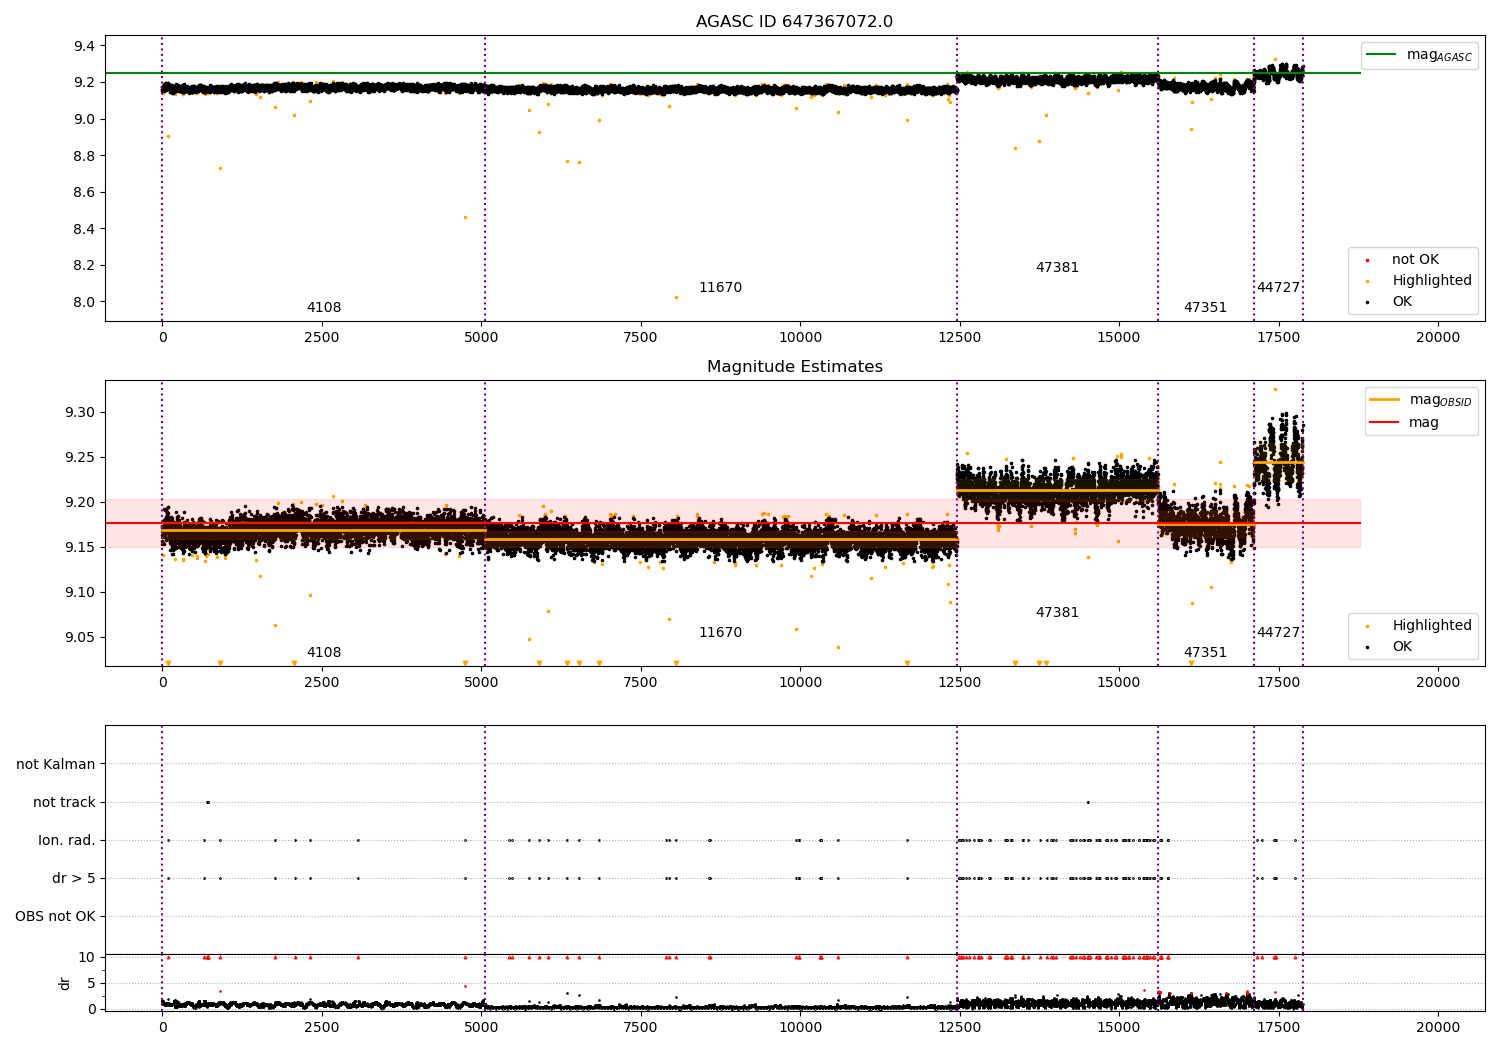Click obsid label 47381 in top plot
1500x1050 pixels.
coord(1057,268)
